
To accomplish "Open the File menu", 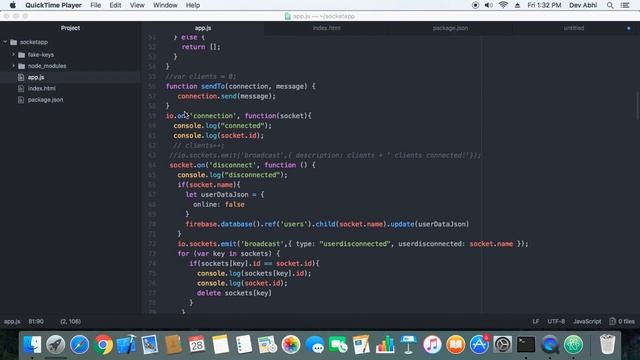I will [x=96, y=5].
